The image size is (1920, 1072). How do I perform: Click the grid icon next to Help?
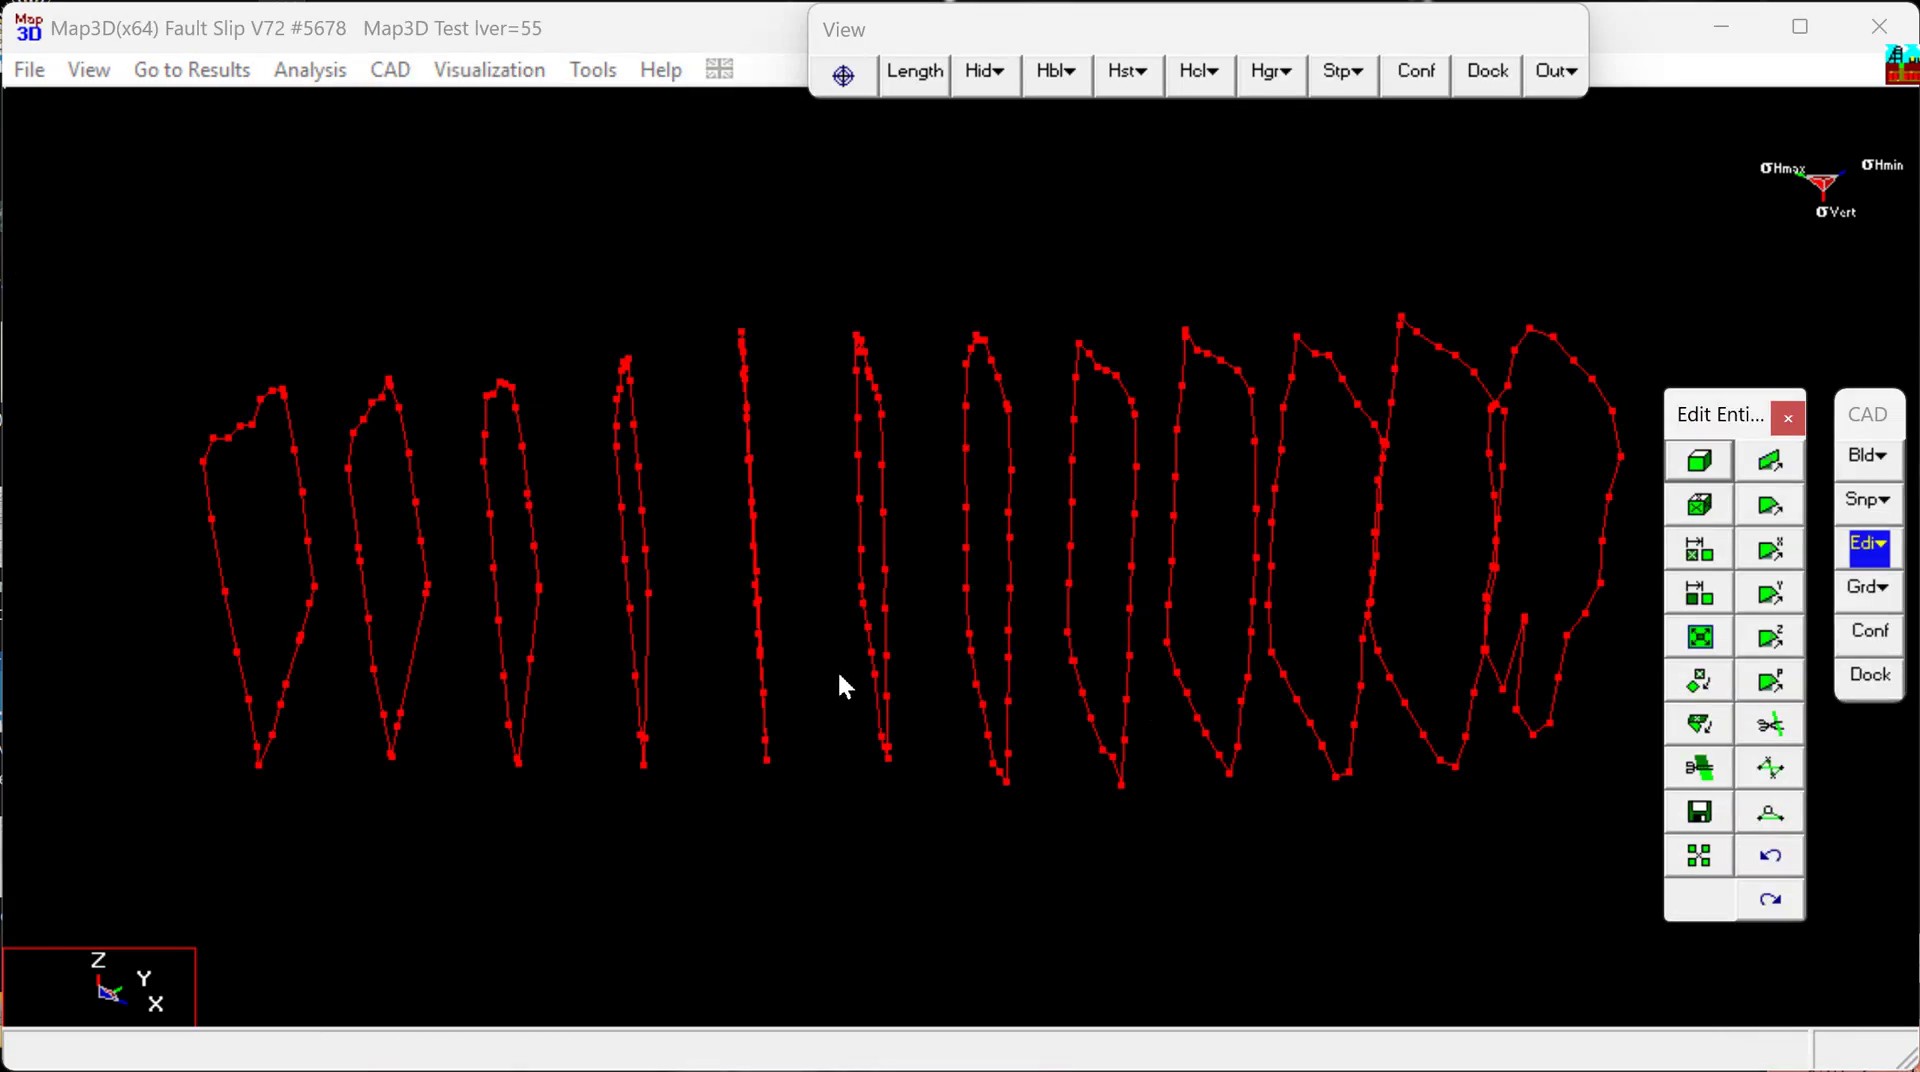[719, 69]
